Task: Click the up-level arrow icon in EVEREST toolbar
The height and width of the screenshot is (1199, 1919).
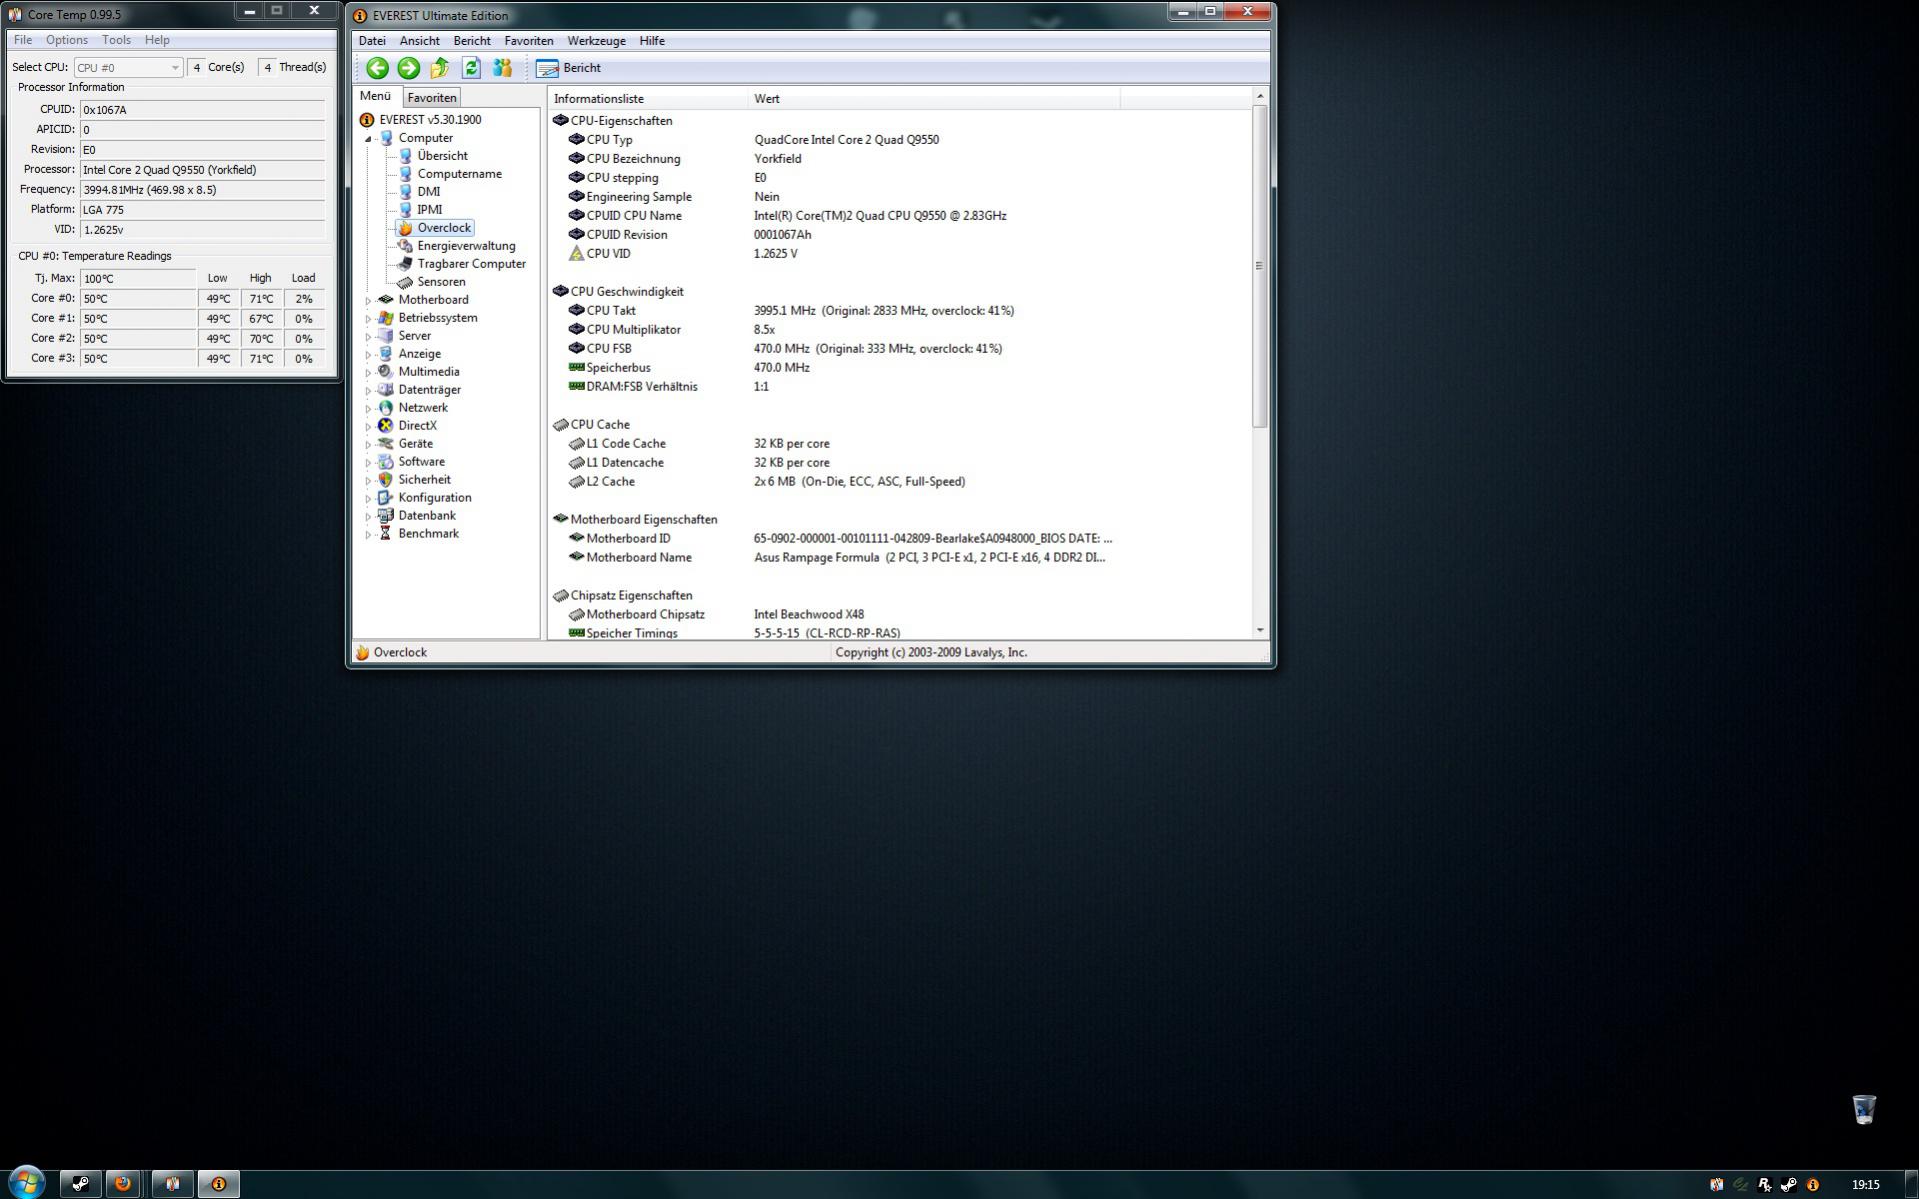Action: tap(439, 68)
